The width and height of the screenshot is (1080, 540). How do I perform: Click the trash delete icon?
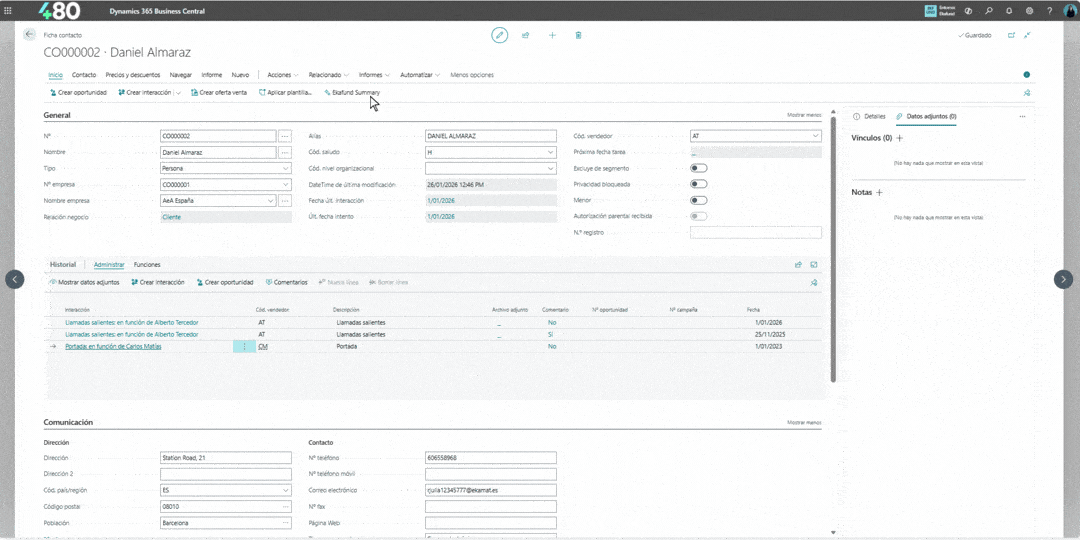579,35
